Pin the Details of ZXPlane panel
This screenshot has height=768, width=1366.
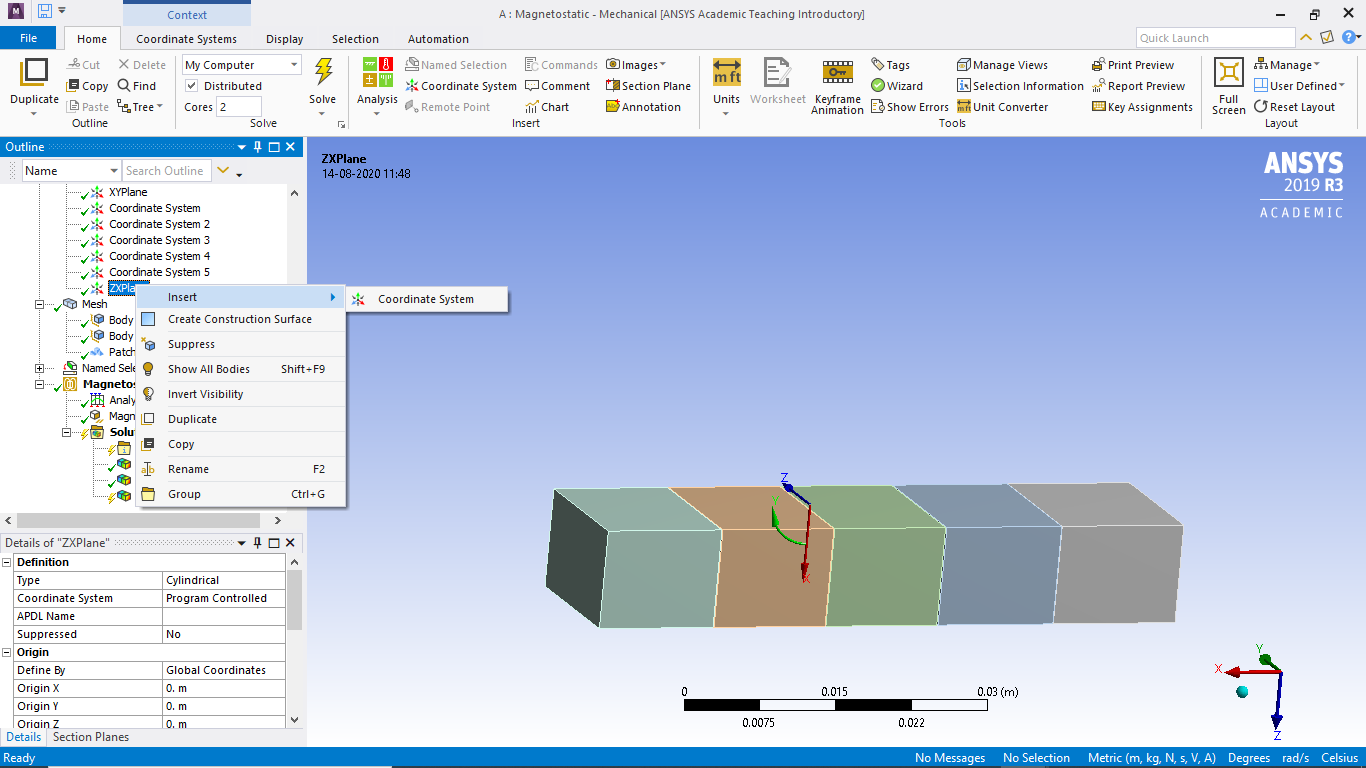tap(257, 543)
